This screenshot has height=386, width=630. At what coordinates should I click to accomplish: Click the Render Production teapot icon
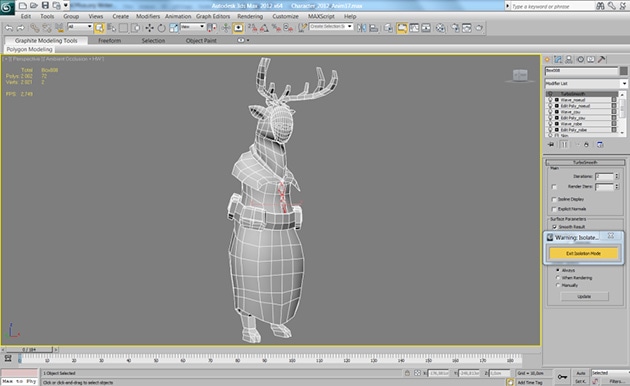(x=479, y=28)
